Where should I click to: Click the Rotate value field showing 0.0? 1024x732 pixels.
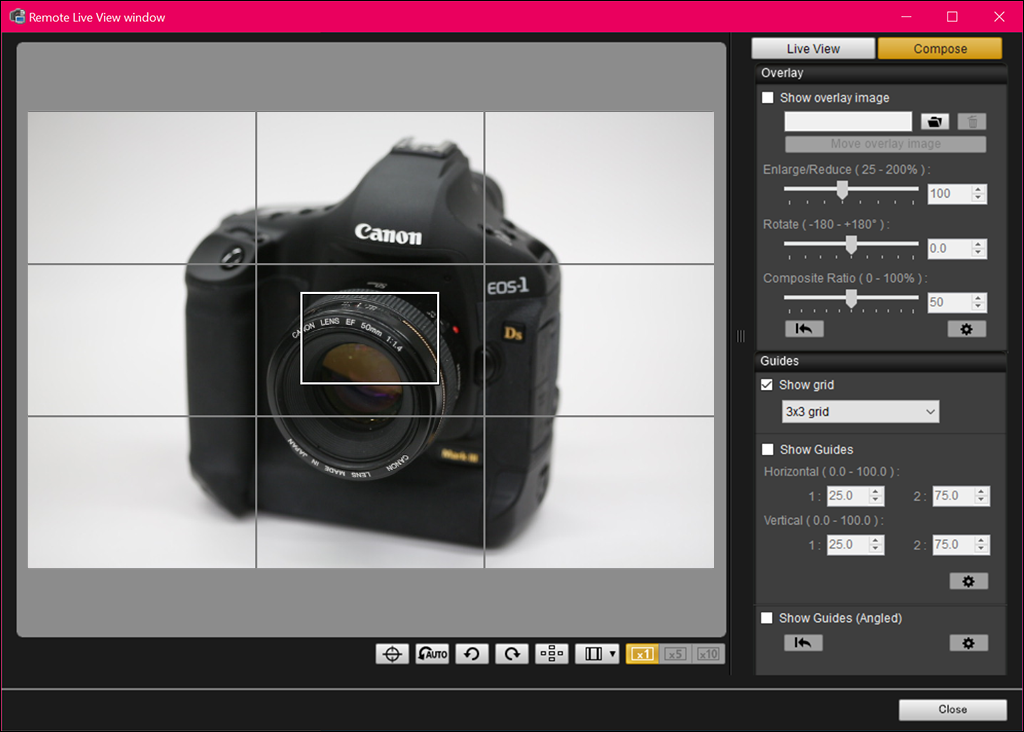pos(950,248)
